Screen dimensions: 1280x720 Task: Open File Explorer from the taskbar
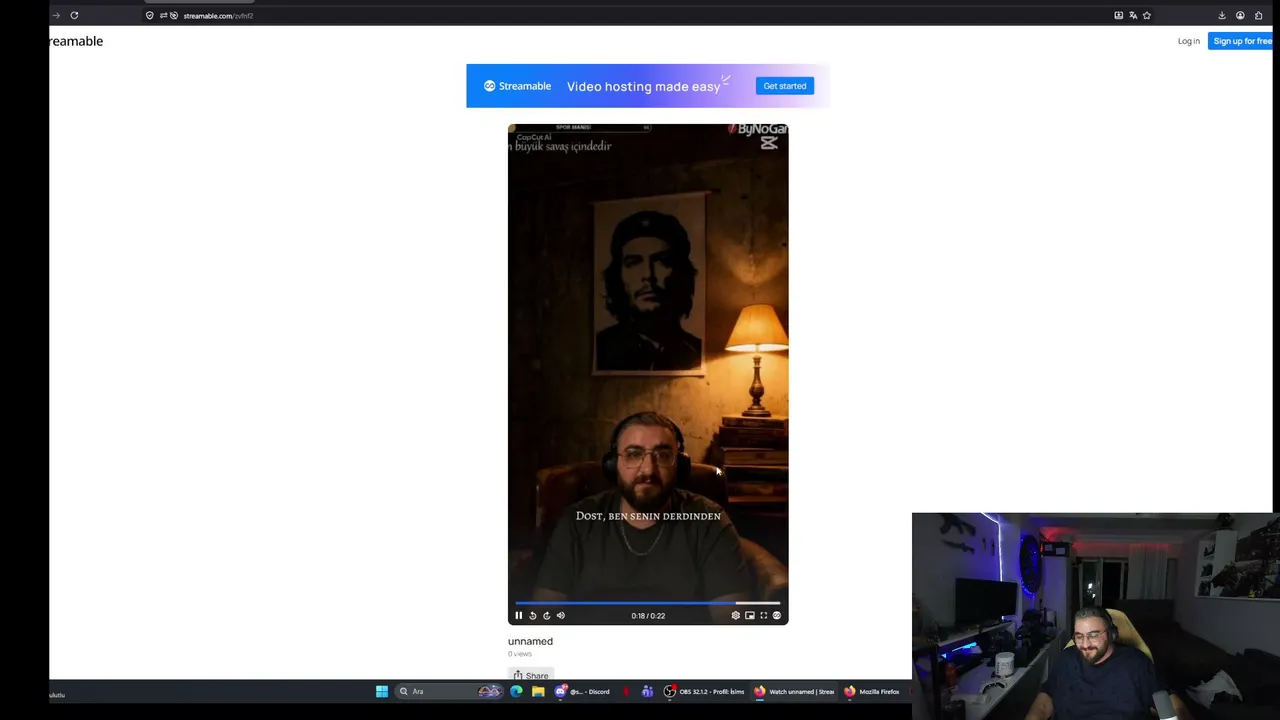coord(538,691)
